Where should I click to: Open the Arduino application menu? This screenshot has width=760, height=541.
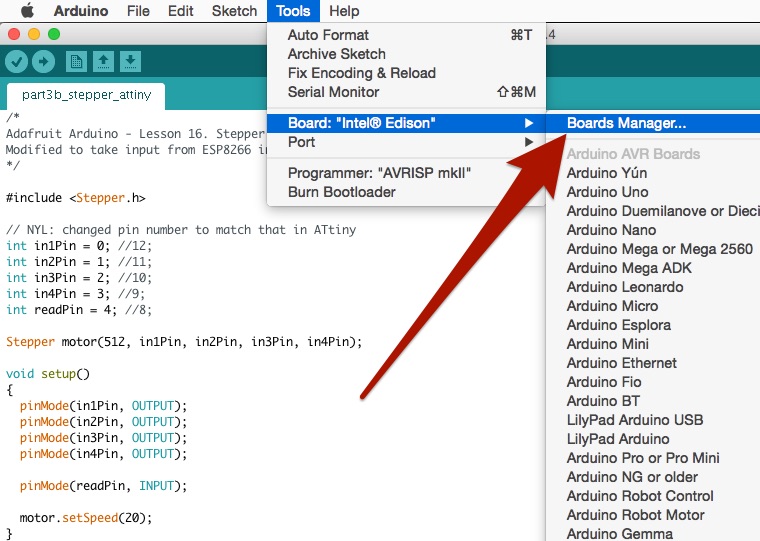coord(81,11)
